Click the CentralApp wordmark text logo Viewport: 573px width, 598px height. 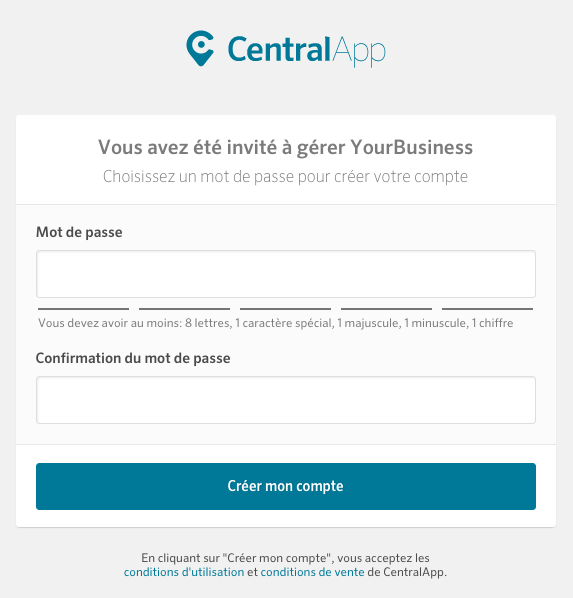[307, 51]
